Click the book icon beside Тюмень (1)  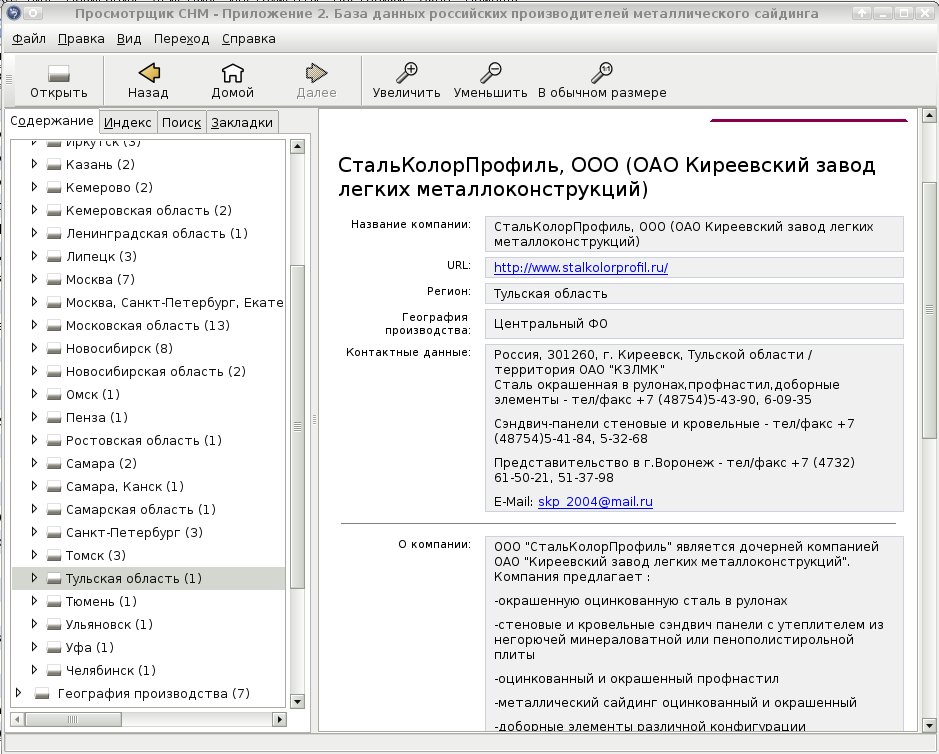[54, 601]
